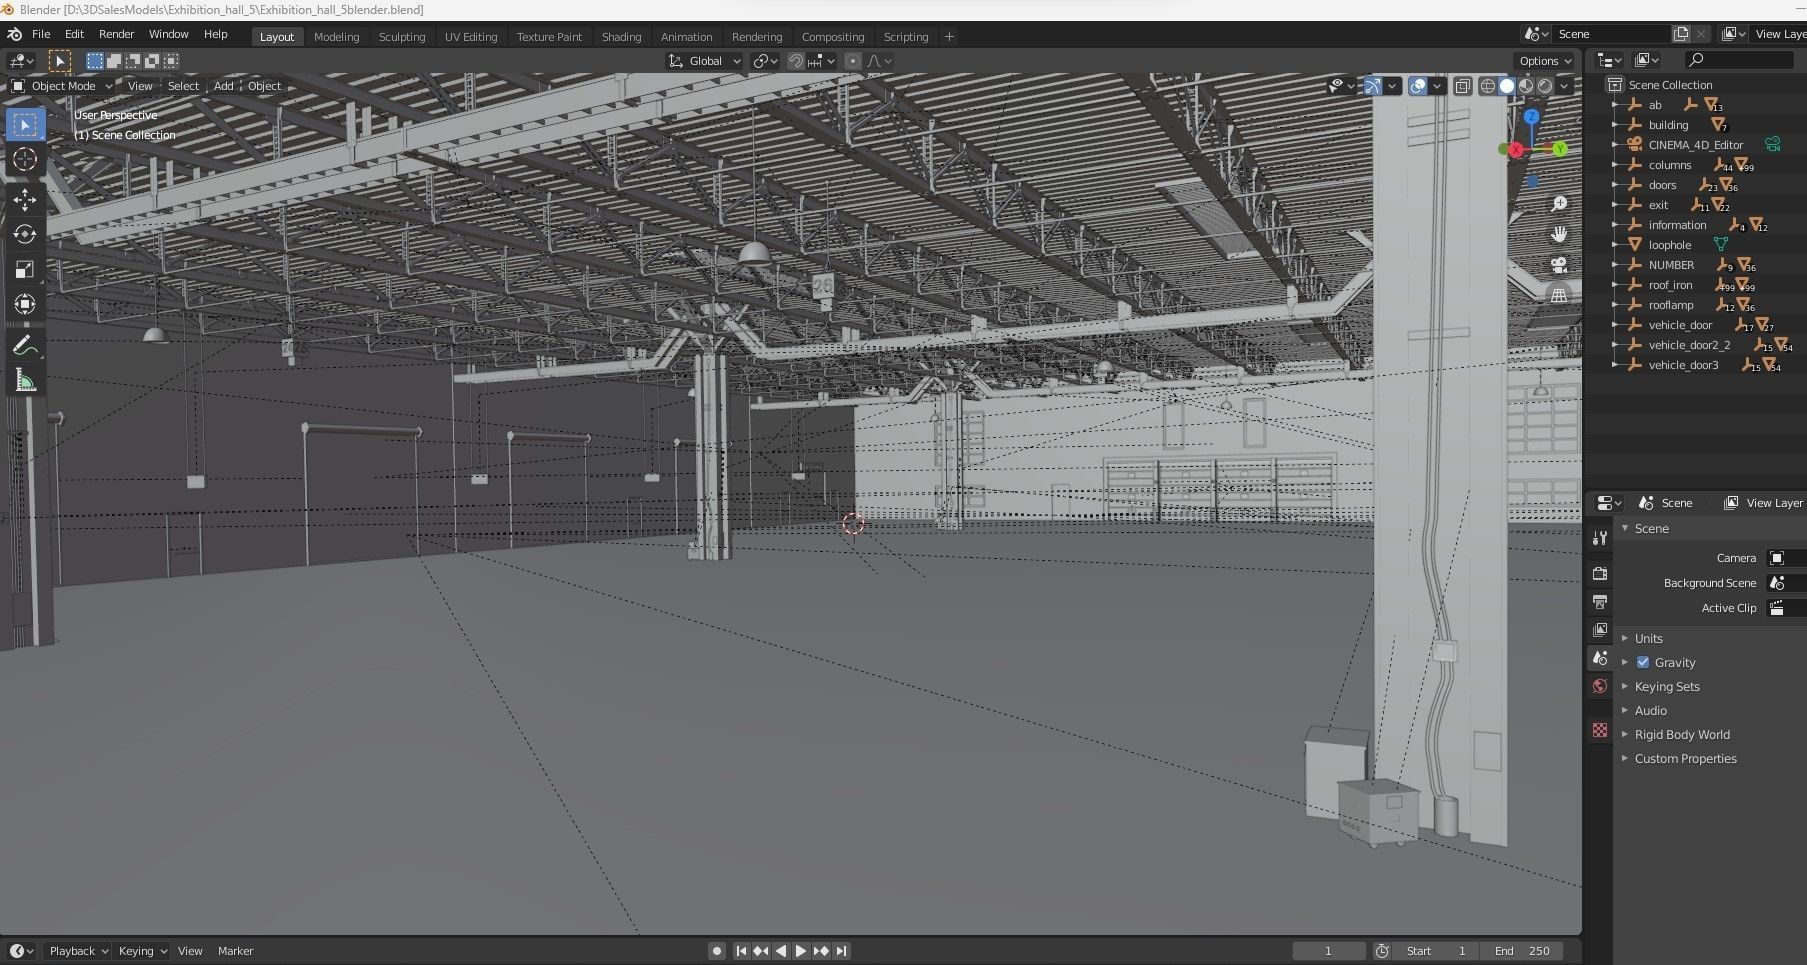Click the current frame field
Screen dimensions: 1807x965
click(1328, 951)
